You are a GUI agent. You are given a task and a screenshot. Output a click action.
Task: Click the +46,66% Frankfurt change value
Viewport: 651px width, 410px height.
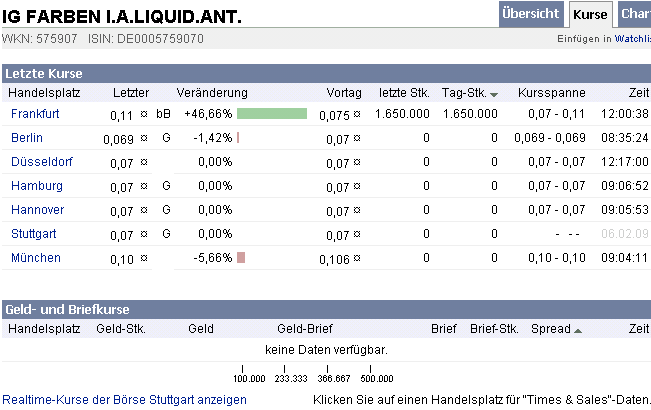point(208,114)
